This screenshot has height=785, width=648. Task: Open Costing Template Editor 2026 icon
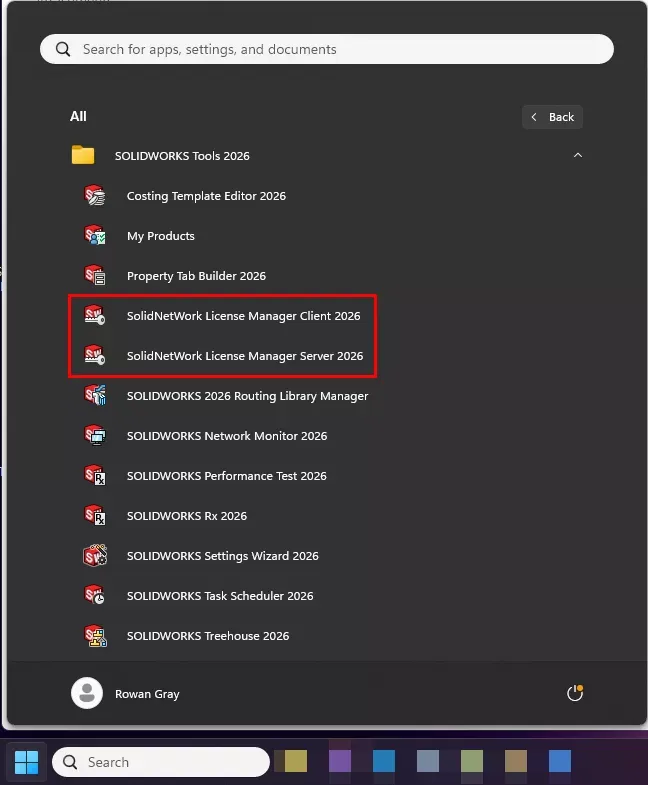tap(95, 196)
